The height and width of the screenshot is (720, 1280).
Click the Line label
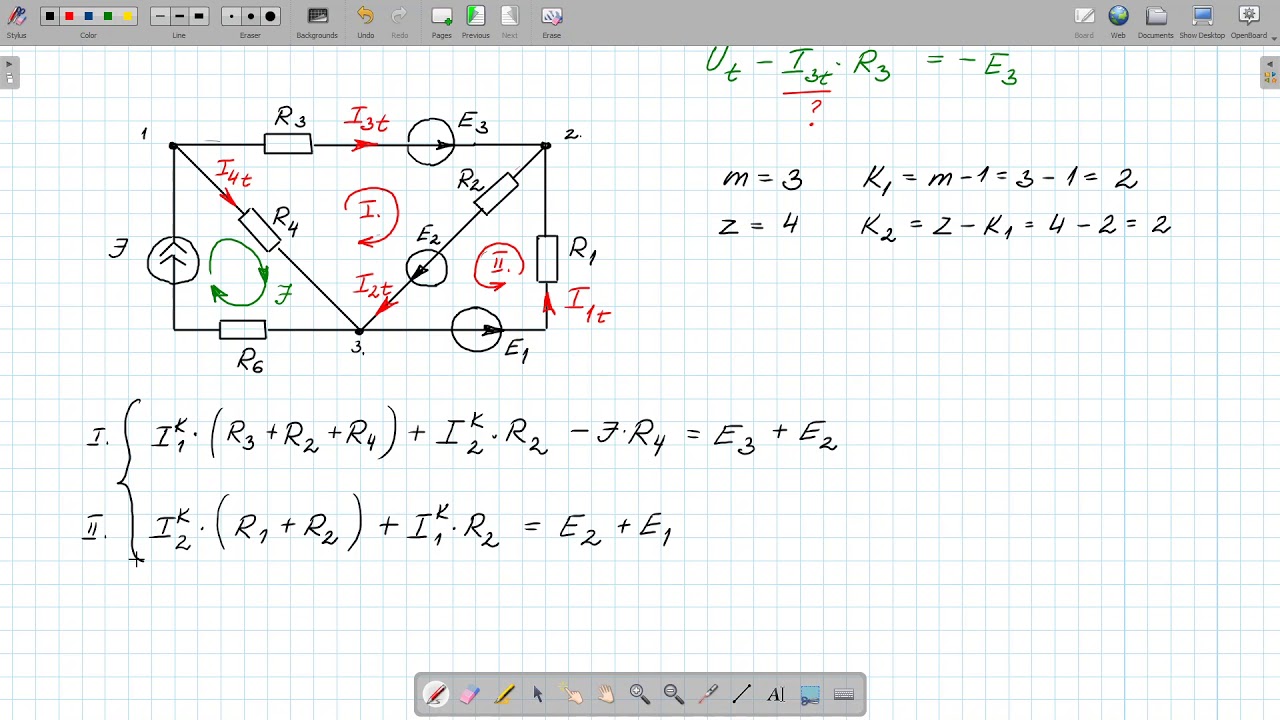pos(179,35)
